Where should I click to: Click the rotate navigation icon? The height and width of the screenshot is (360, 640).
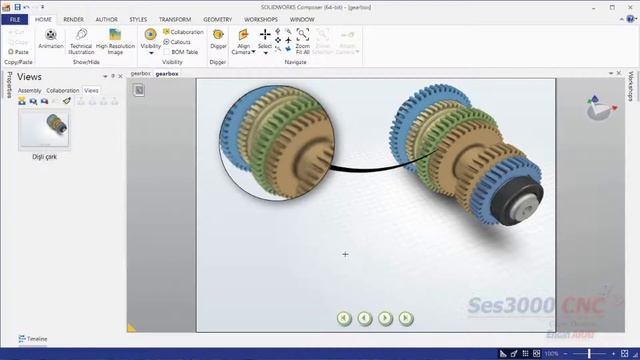[278, 31]
